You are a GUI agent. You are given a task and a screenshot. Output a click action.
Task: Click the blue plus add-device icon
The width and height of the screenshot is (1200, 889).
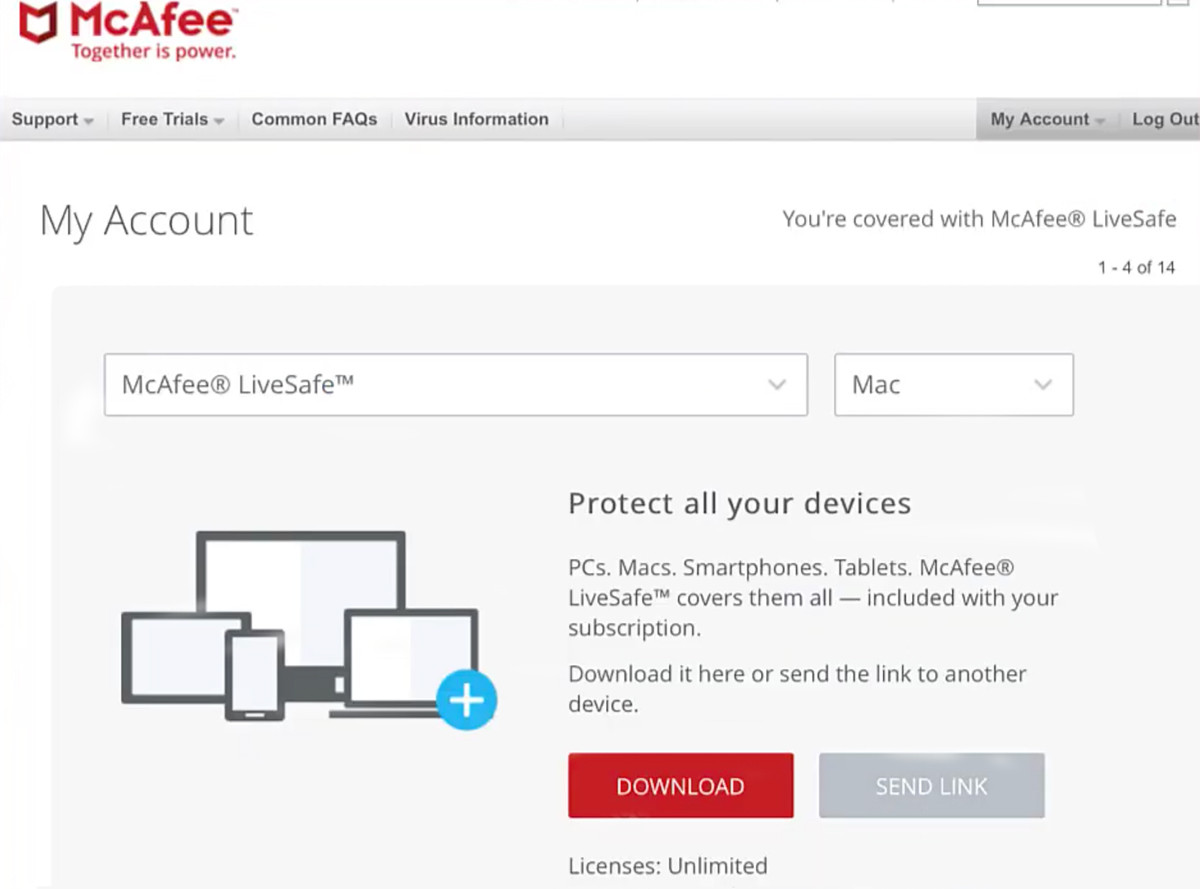pos(466,700)
